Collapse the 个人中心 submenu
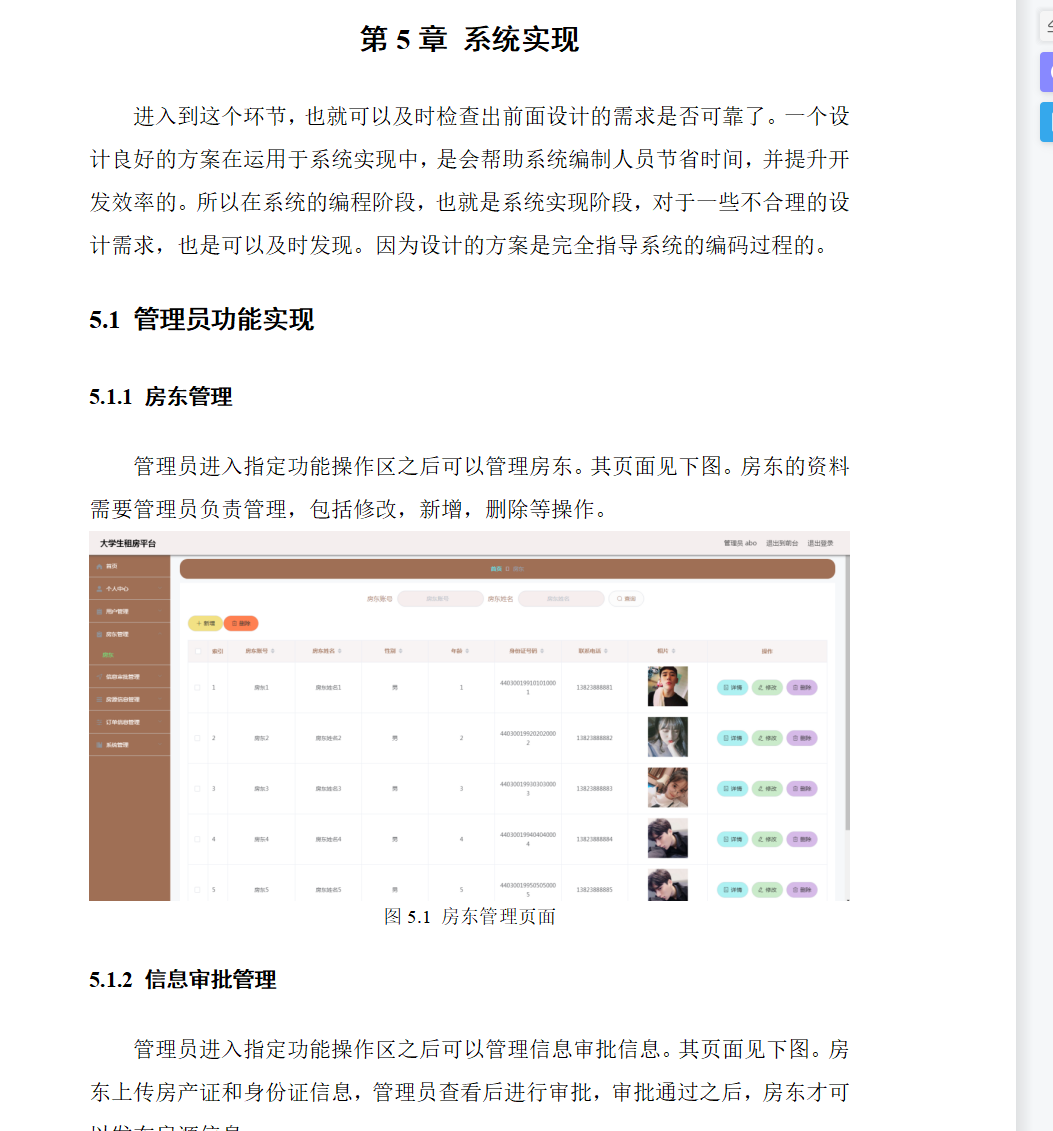 coord(161,590)
